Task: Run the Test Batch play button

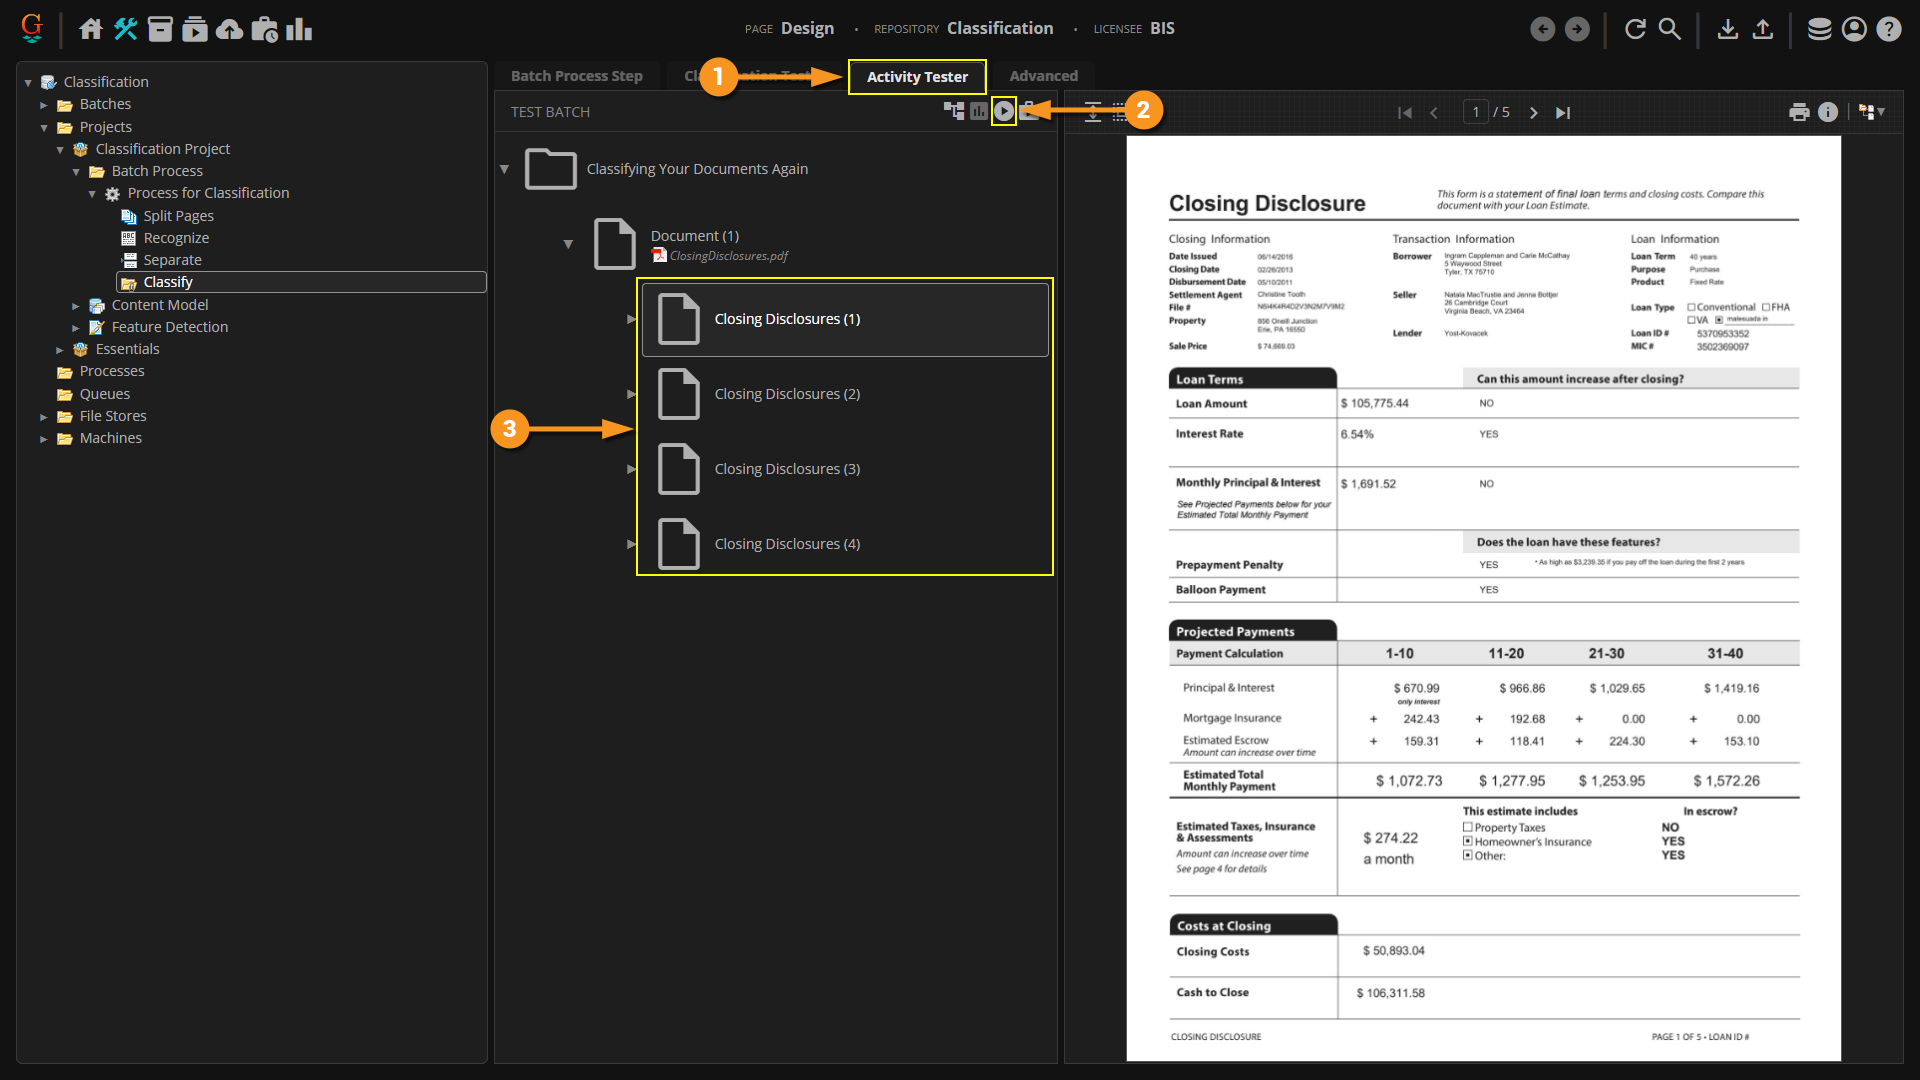Action: tap(1003, 111)
